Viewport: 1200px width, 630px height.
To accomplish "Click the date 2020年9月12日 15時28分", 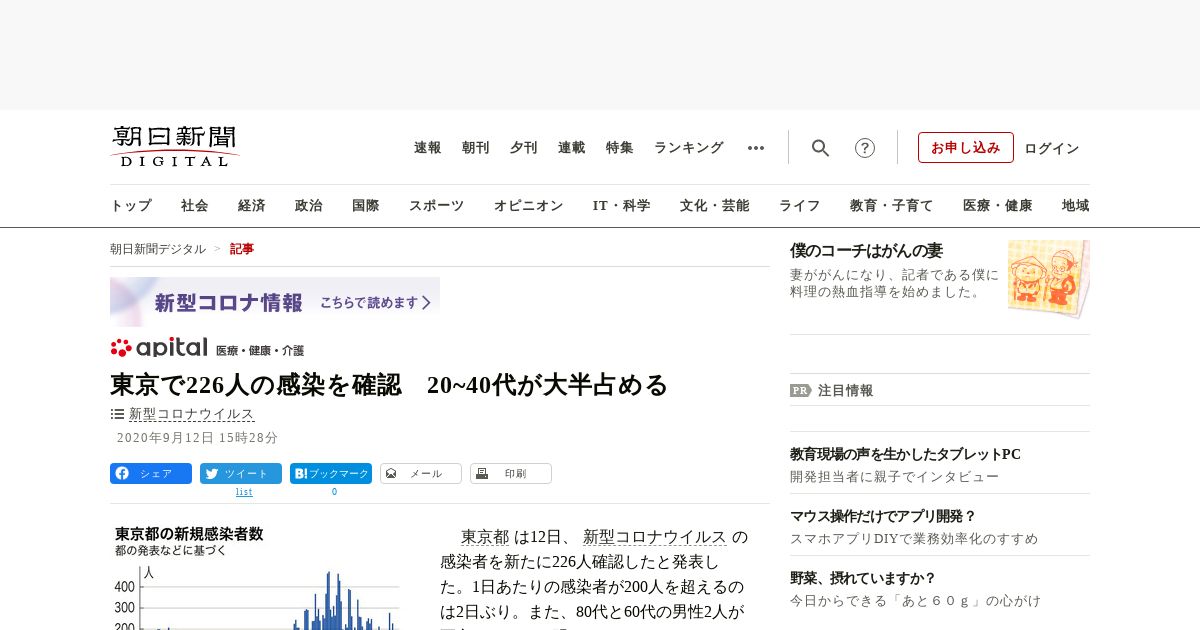I will [198, 438].
